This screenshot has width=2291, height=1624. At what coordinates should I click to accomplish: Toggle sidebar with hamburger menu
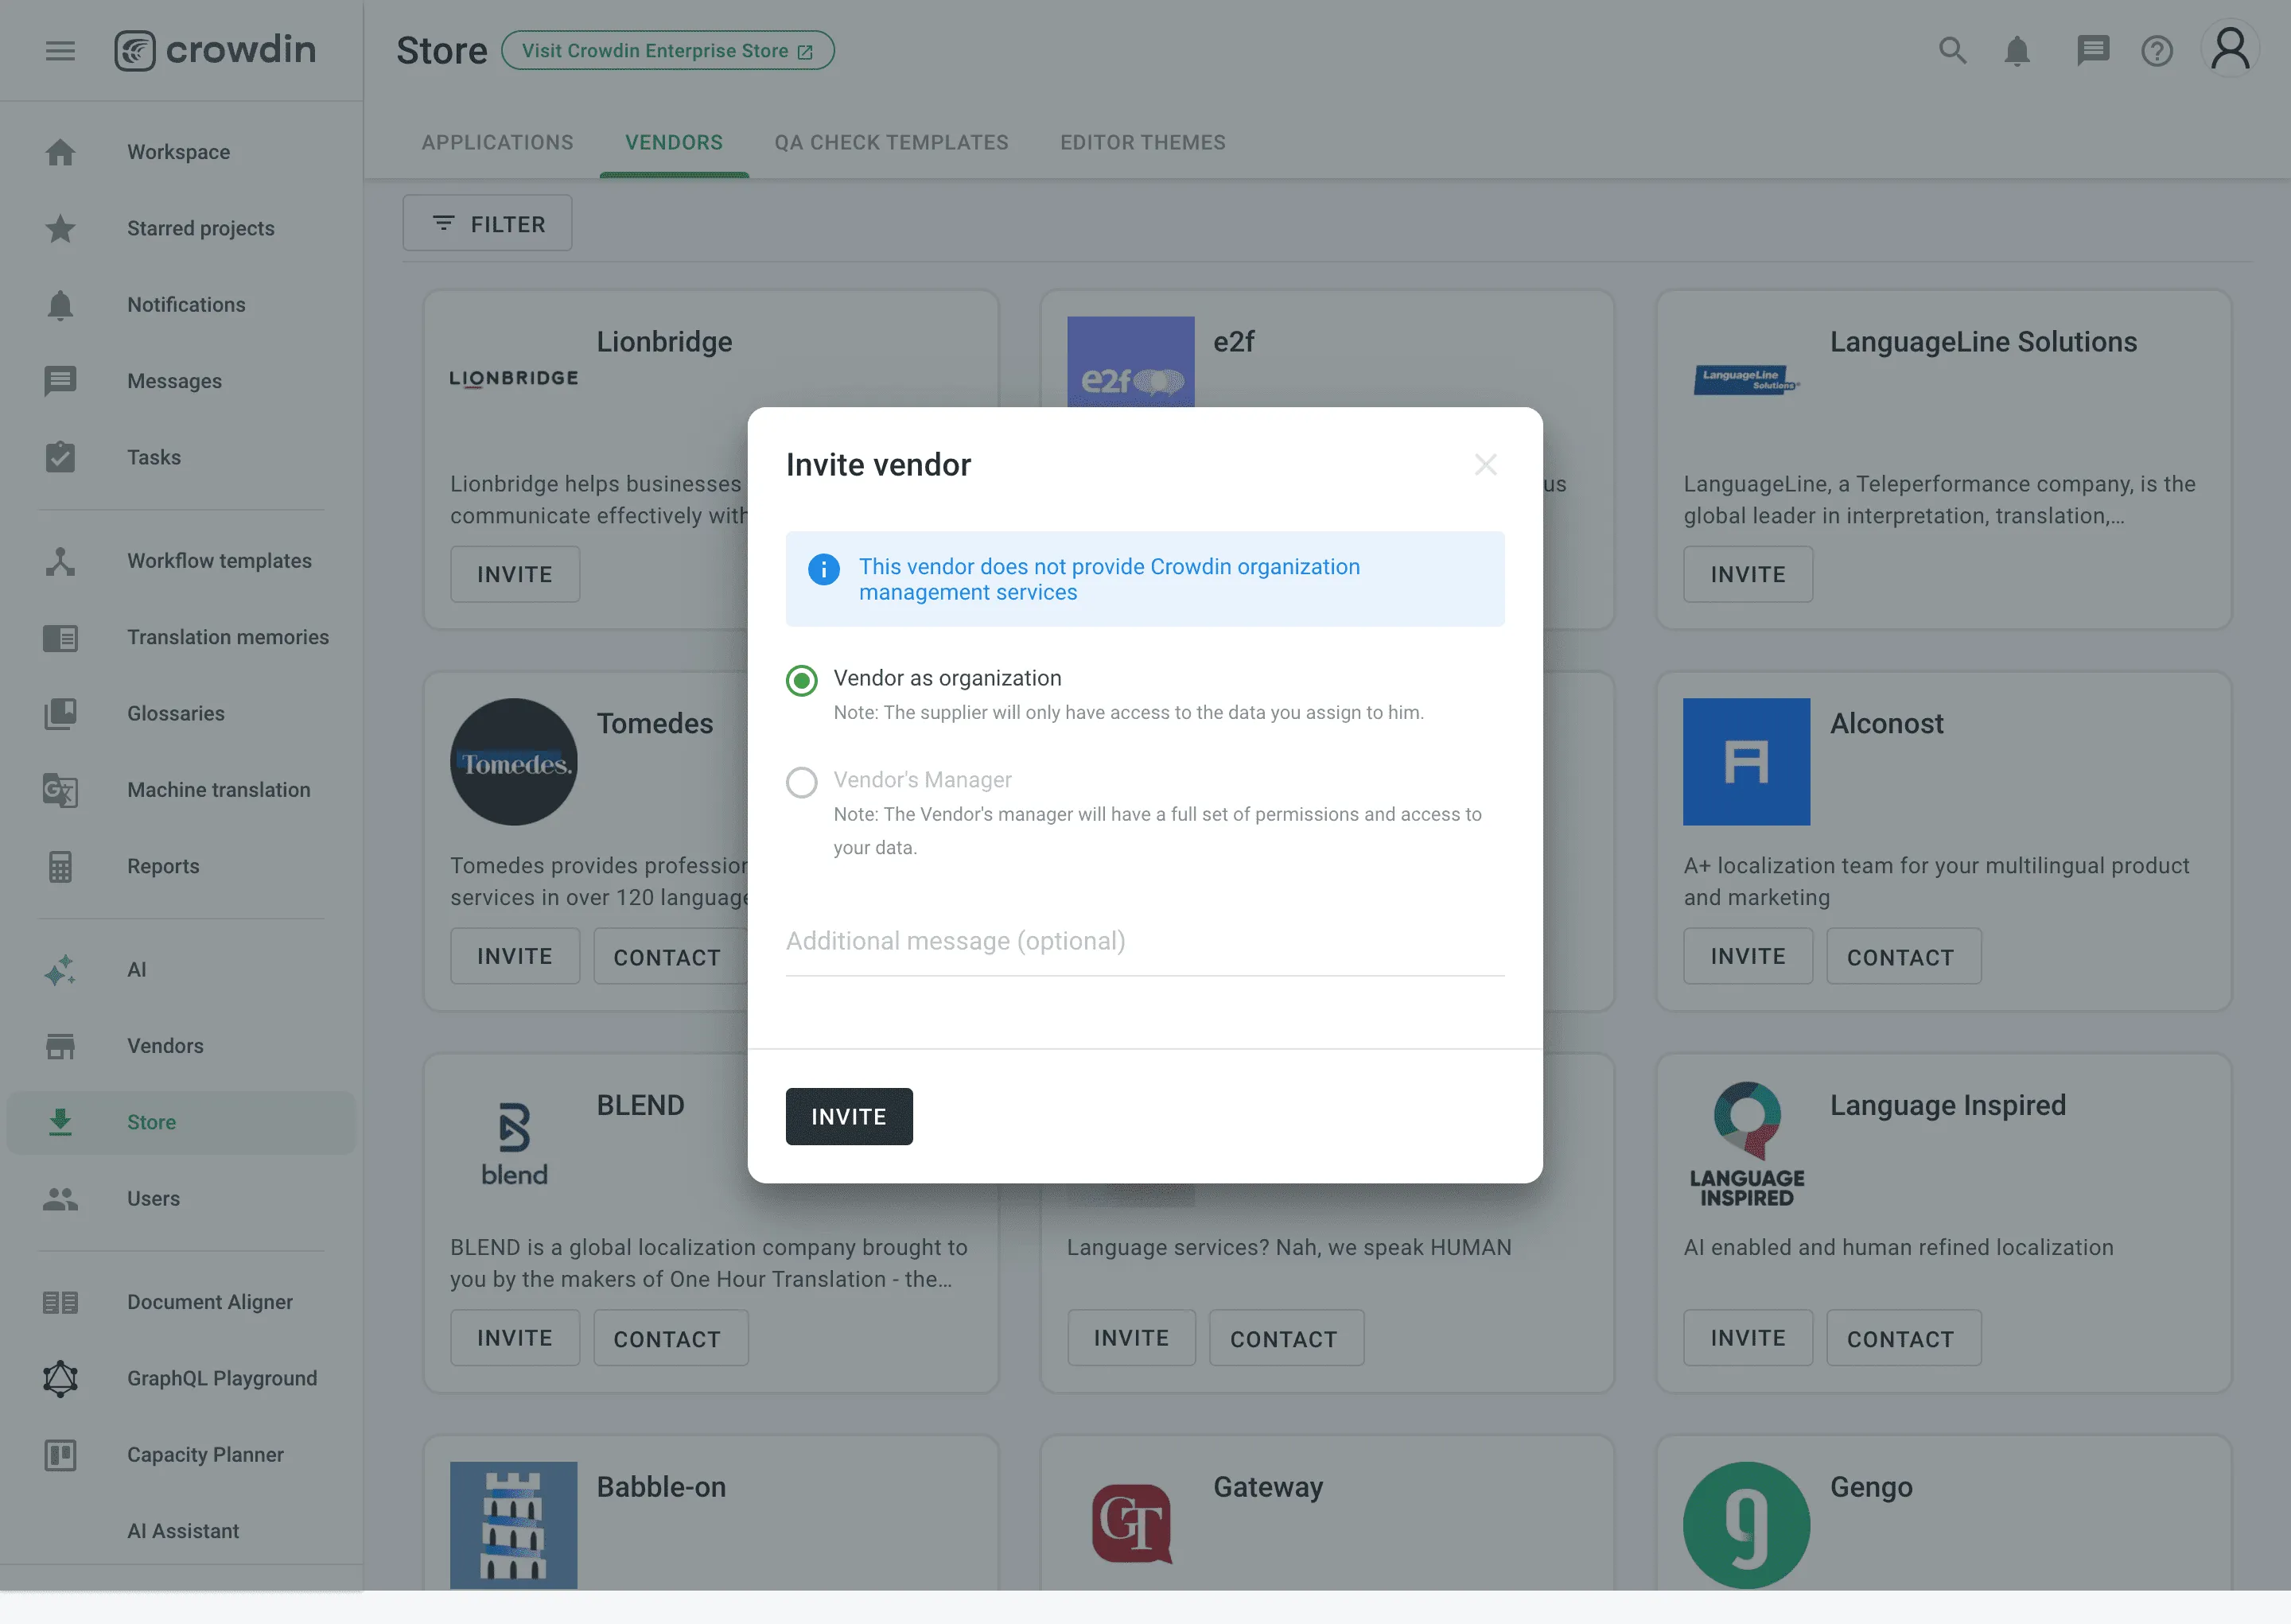coord(60,50)
